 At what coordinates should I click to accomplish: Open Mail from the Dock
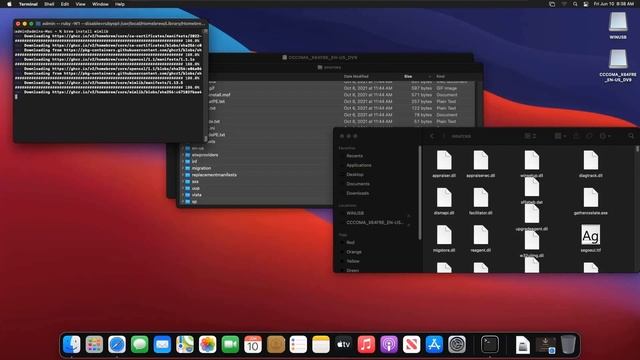pyautogui.click(x=162, y=344)
